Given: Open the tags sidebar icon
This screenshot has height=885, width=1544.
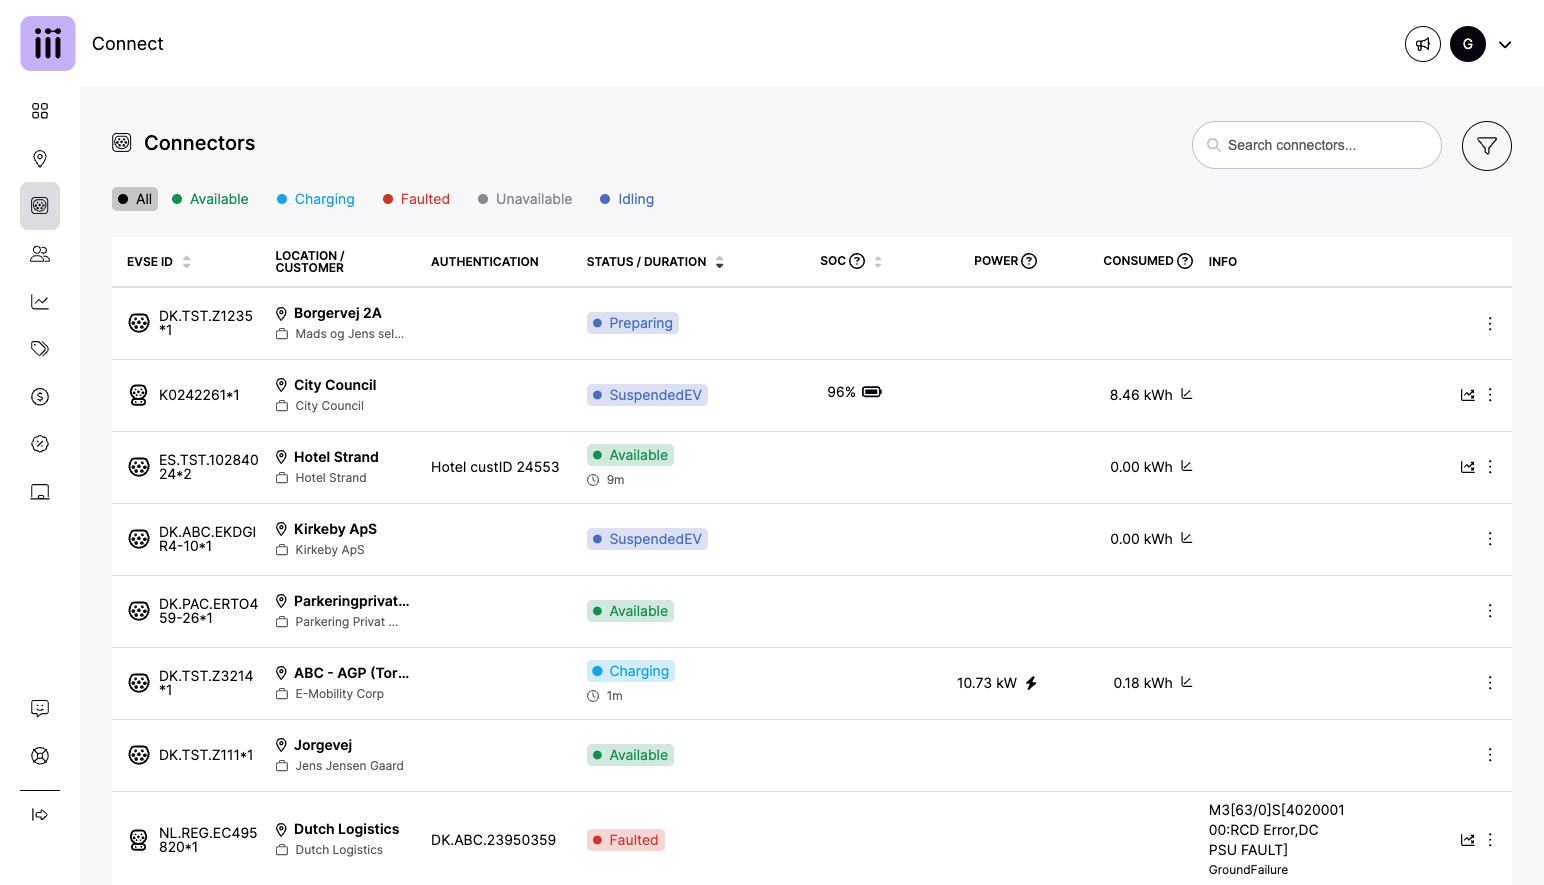Looking at the screenshot, I should pyautogui.click(x=40, y=349).
